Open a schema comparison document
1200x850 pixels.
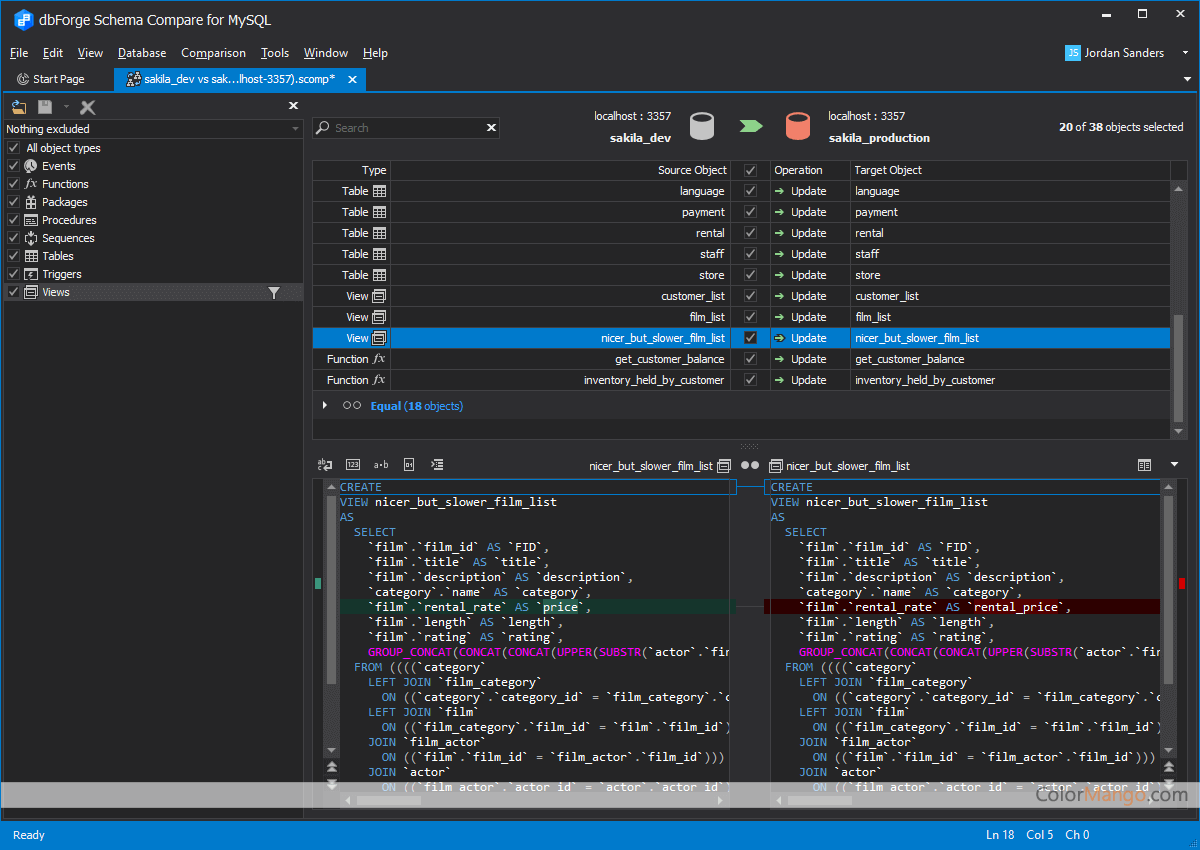tap(18, 107)
